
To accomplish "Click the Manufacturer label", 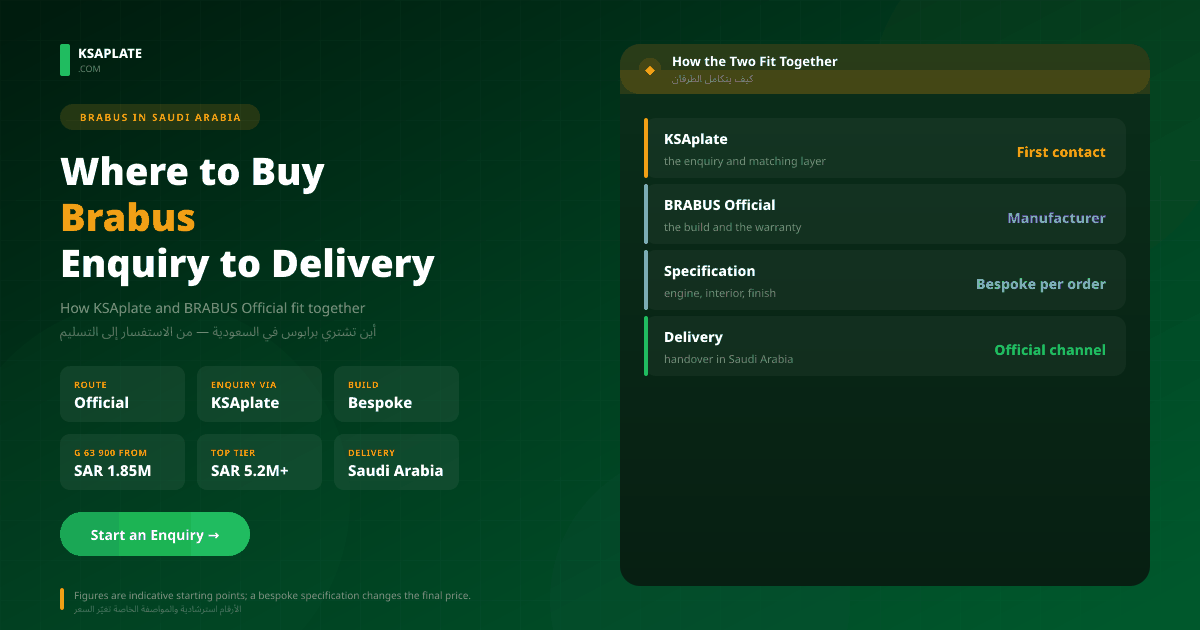I will 1056,218.
